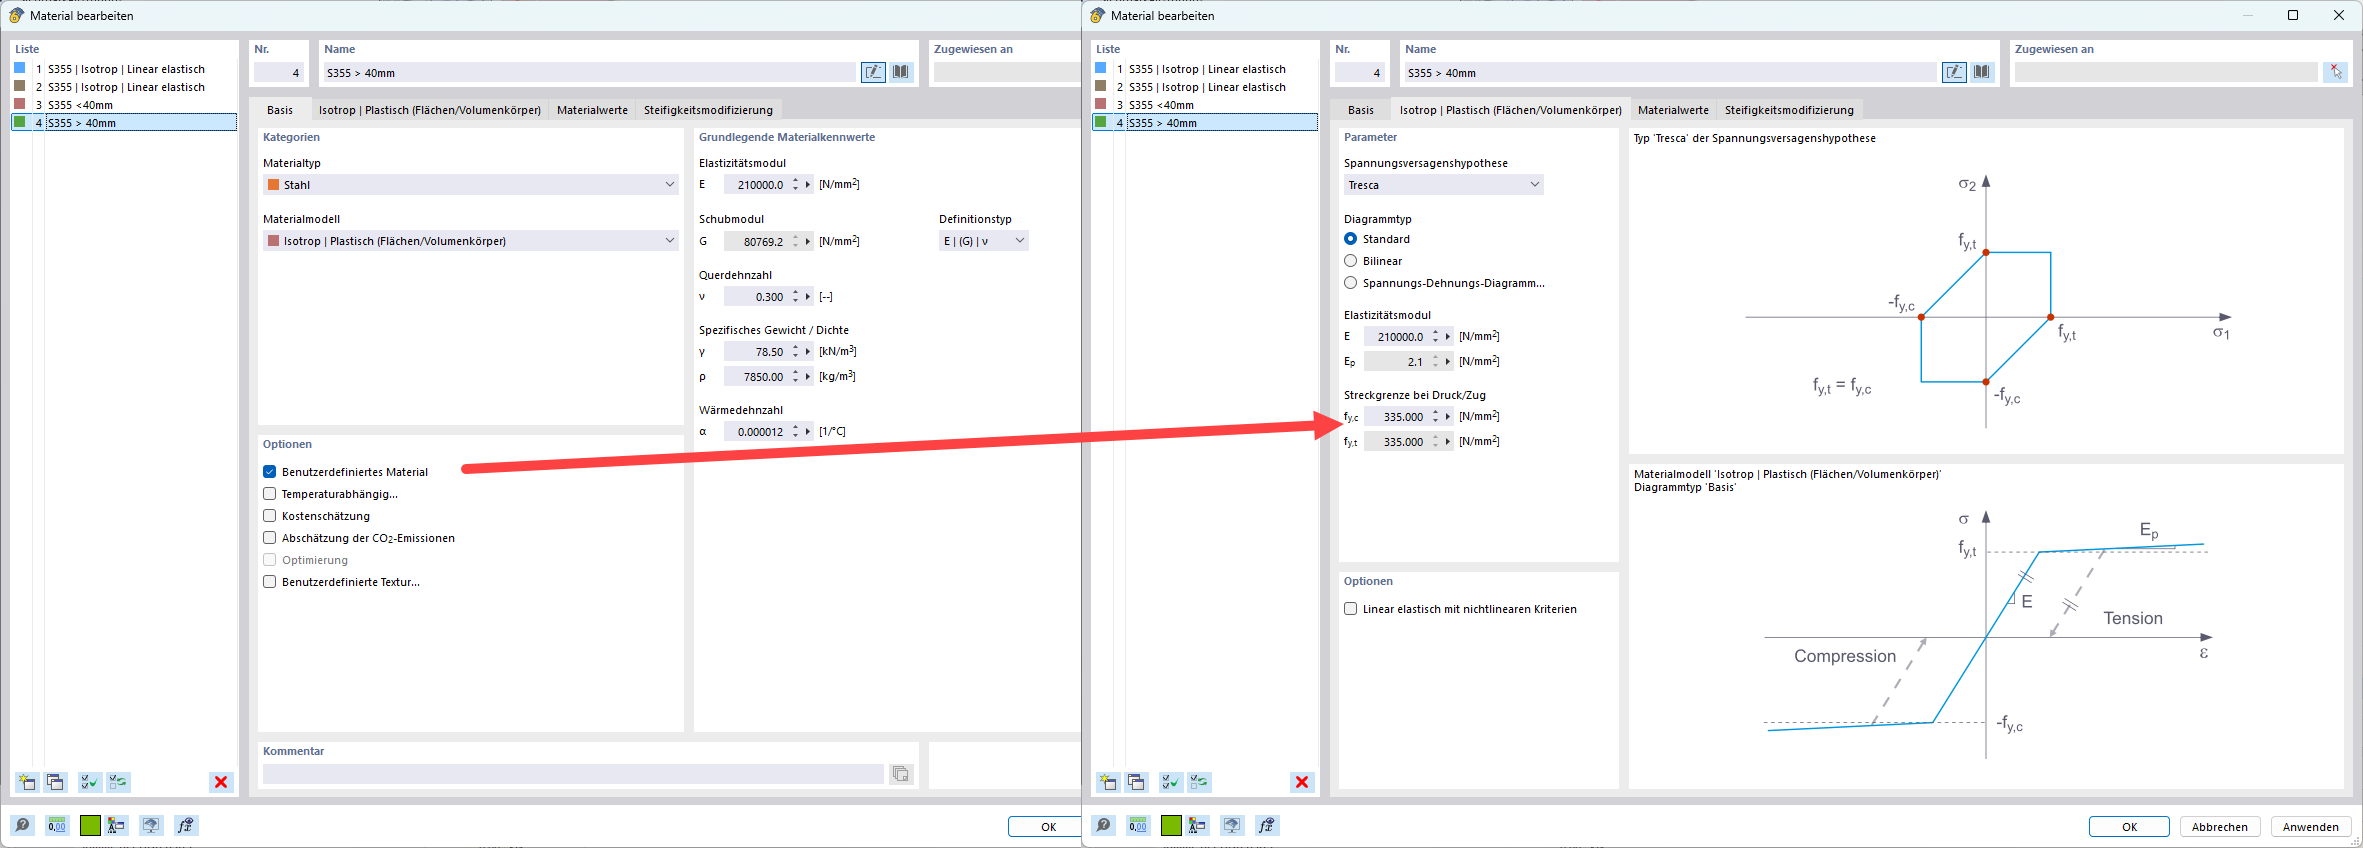Open Steifigkeitsmodifizierung tab in right dialog
Image resolution: width=2363 pixels, height=848 pixels.
tap(1788, 110)
